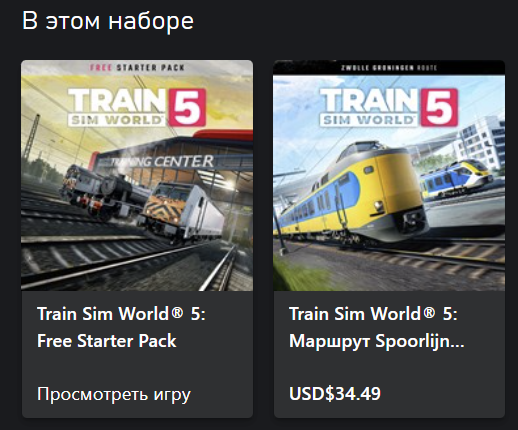Click the small blue-white train in the background
Viewport: 518px width, 430px height.
(456, 178)
